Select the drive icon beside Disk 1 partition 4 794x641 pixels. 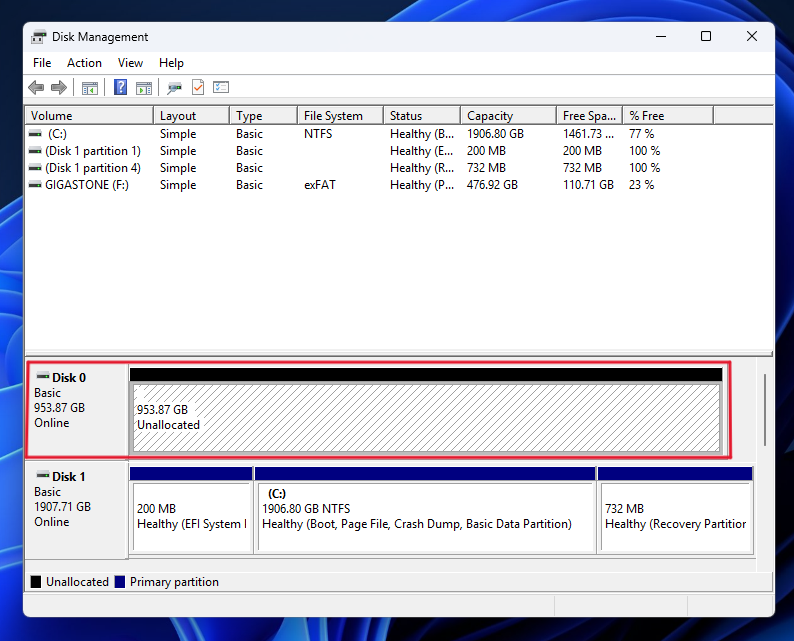pyautogui.click(x=35, y=168)
